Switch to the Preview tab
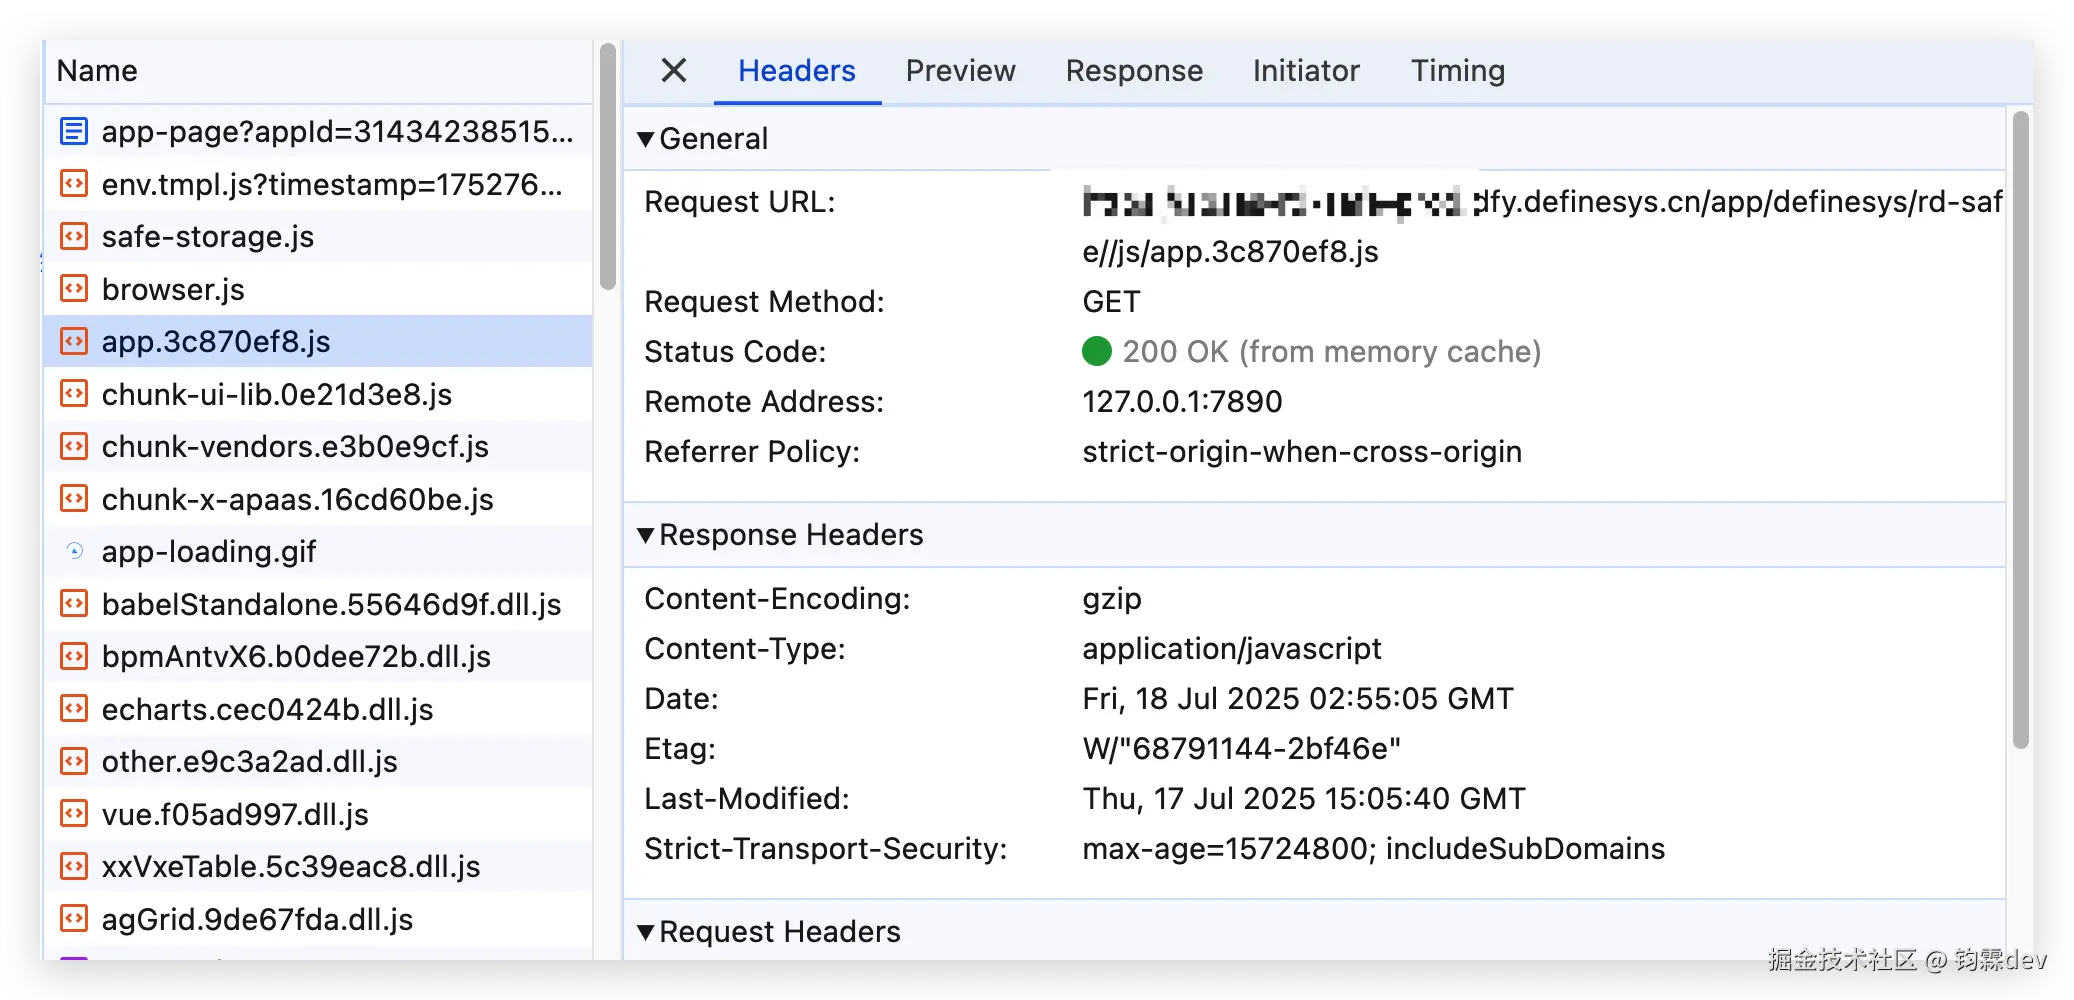Viewport: 2074px width, 1000px height. tap(960, 70)
